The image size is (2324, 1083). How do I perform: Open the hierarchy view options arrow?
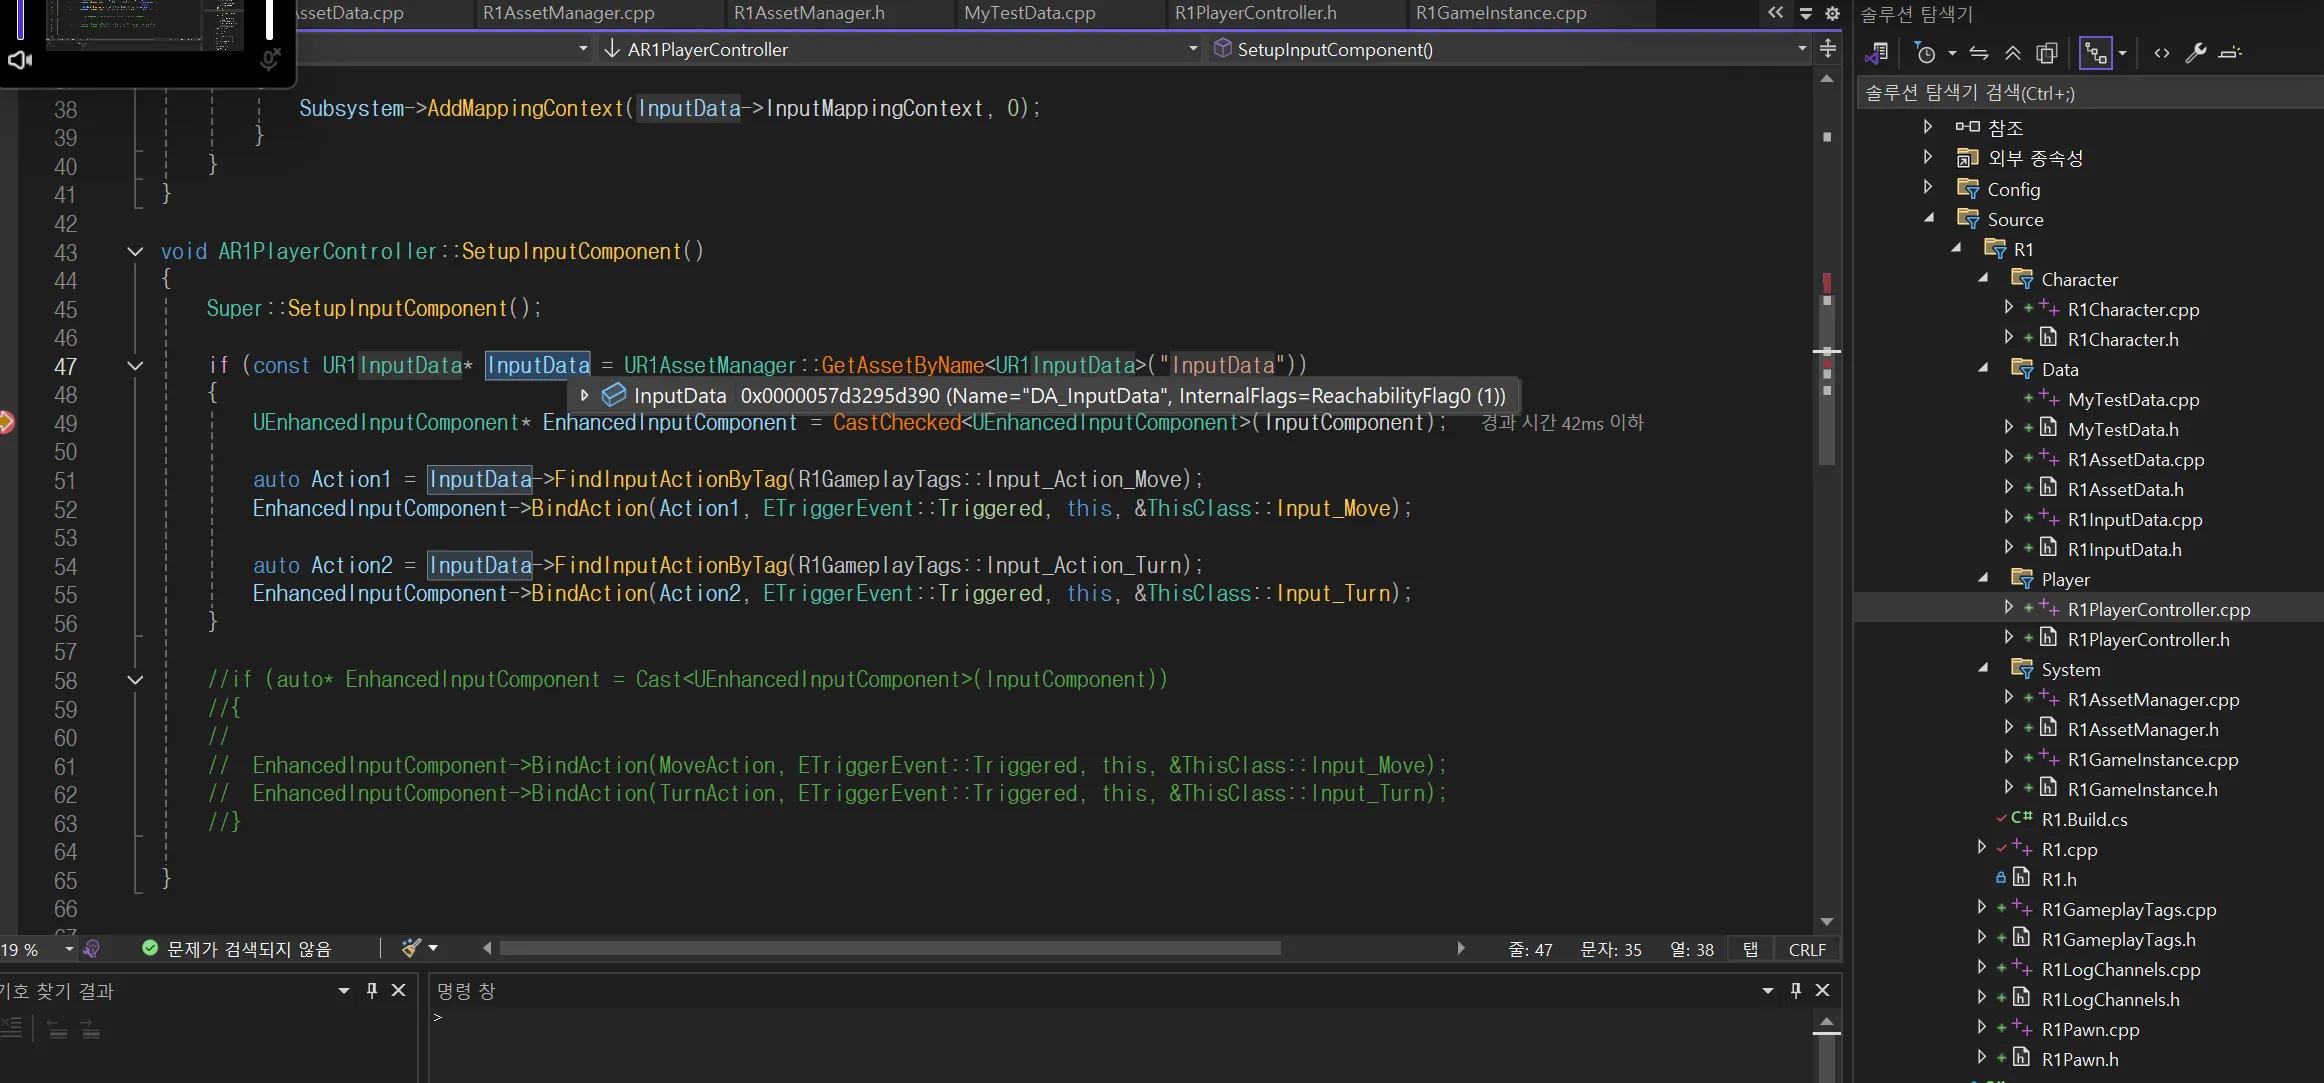[x=2122, y=53]
